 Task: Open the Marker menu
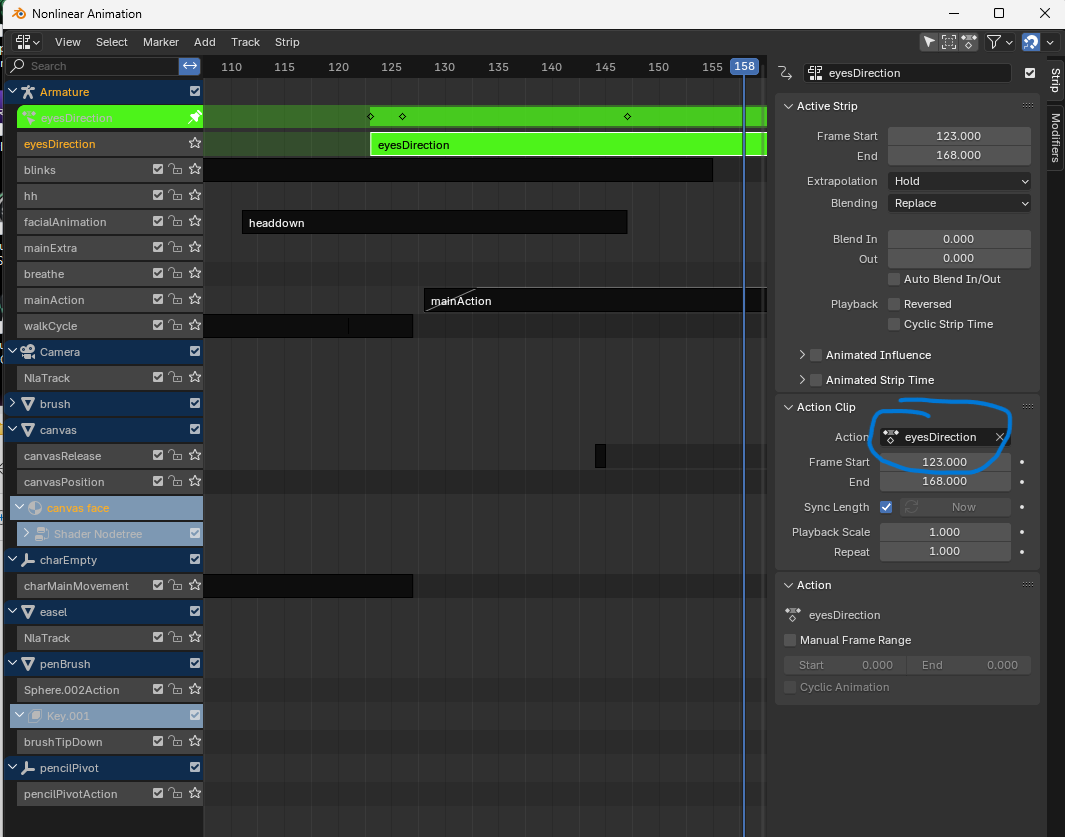(161, 42)
